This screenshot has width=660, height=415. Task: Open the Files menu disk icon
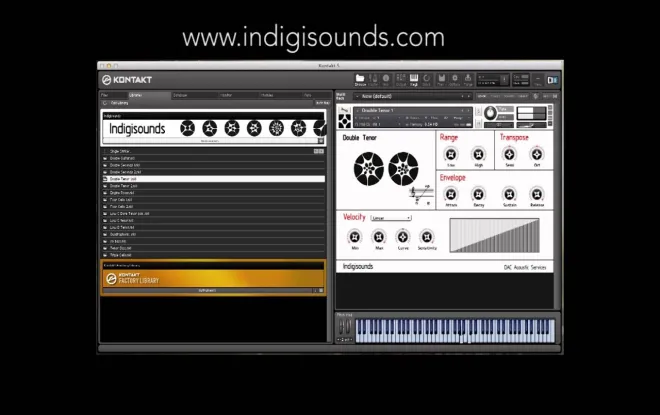[442, 79]
